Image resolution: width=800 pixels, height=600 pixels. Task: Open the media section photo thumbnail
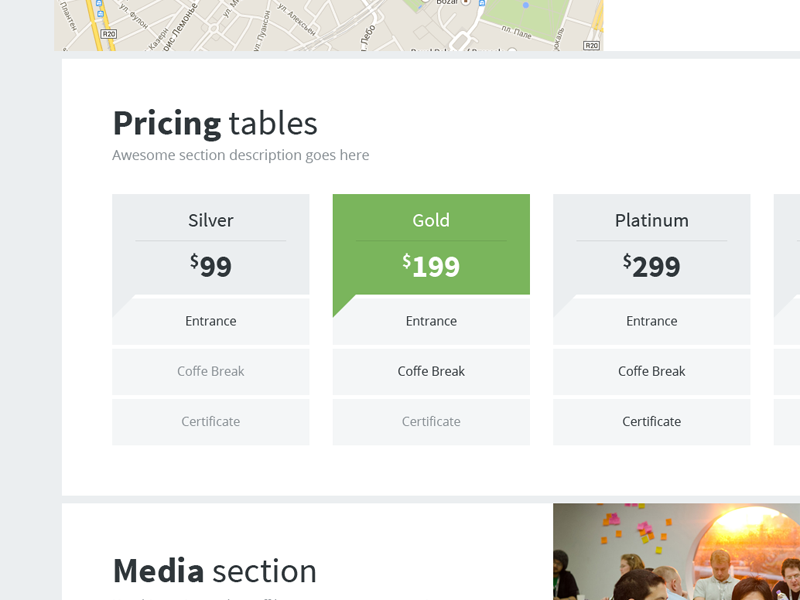(676, 552)
